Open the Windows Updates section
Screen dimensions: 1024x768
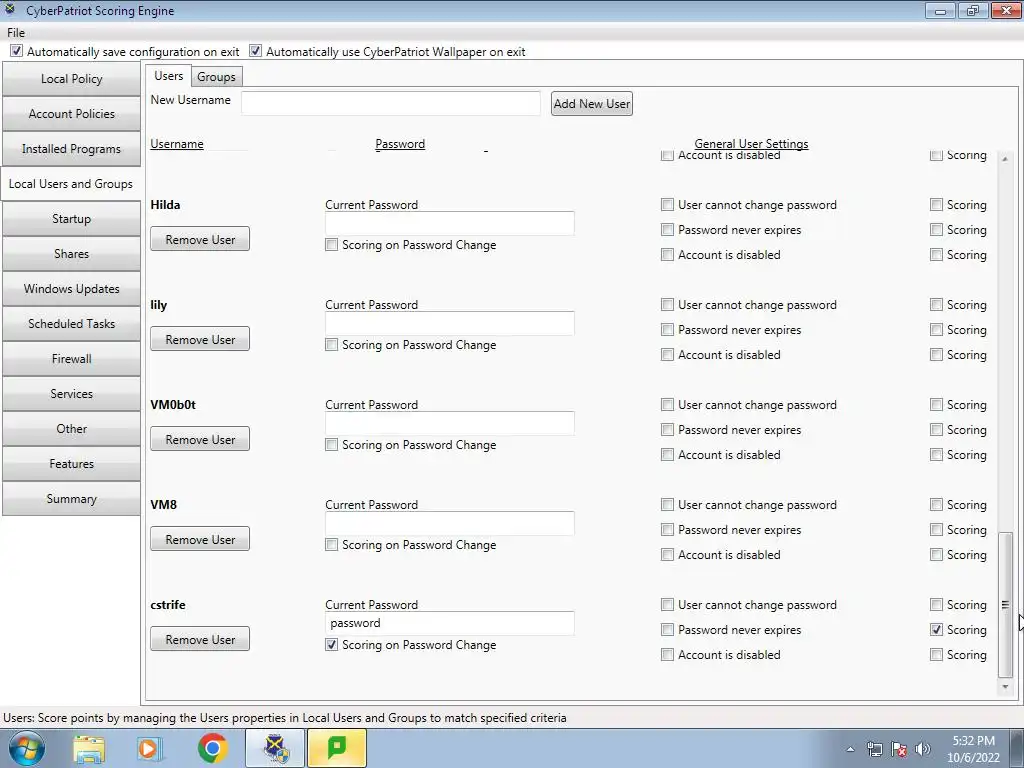click(71, 289)
